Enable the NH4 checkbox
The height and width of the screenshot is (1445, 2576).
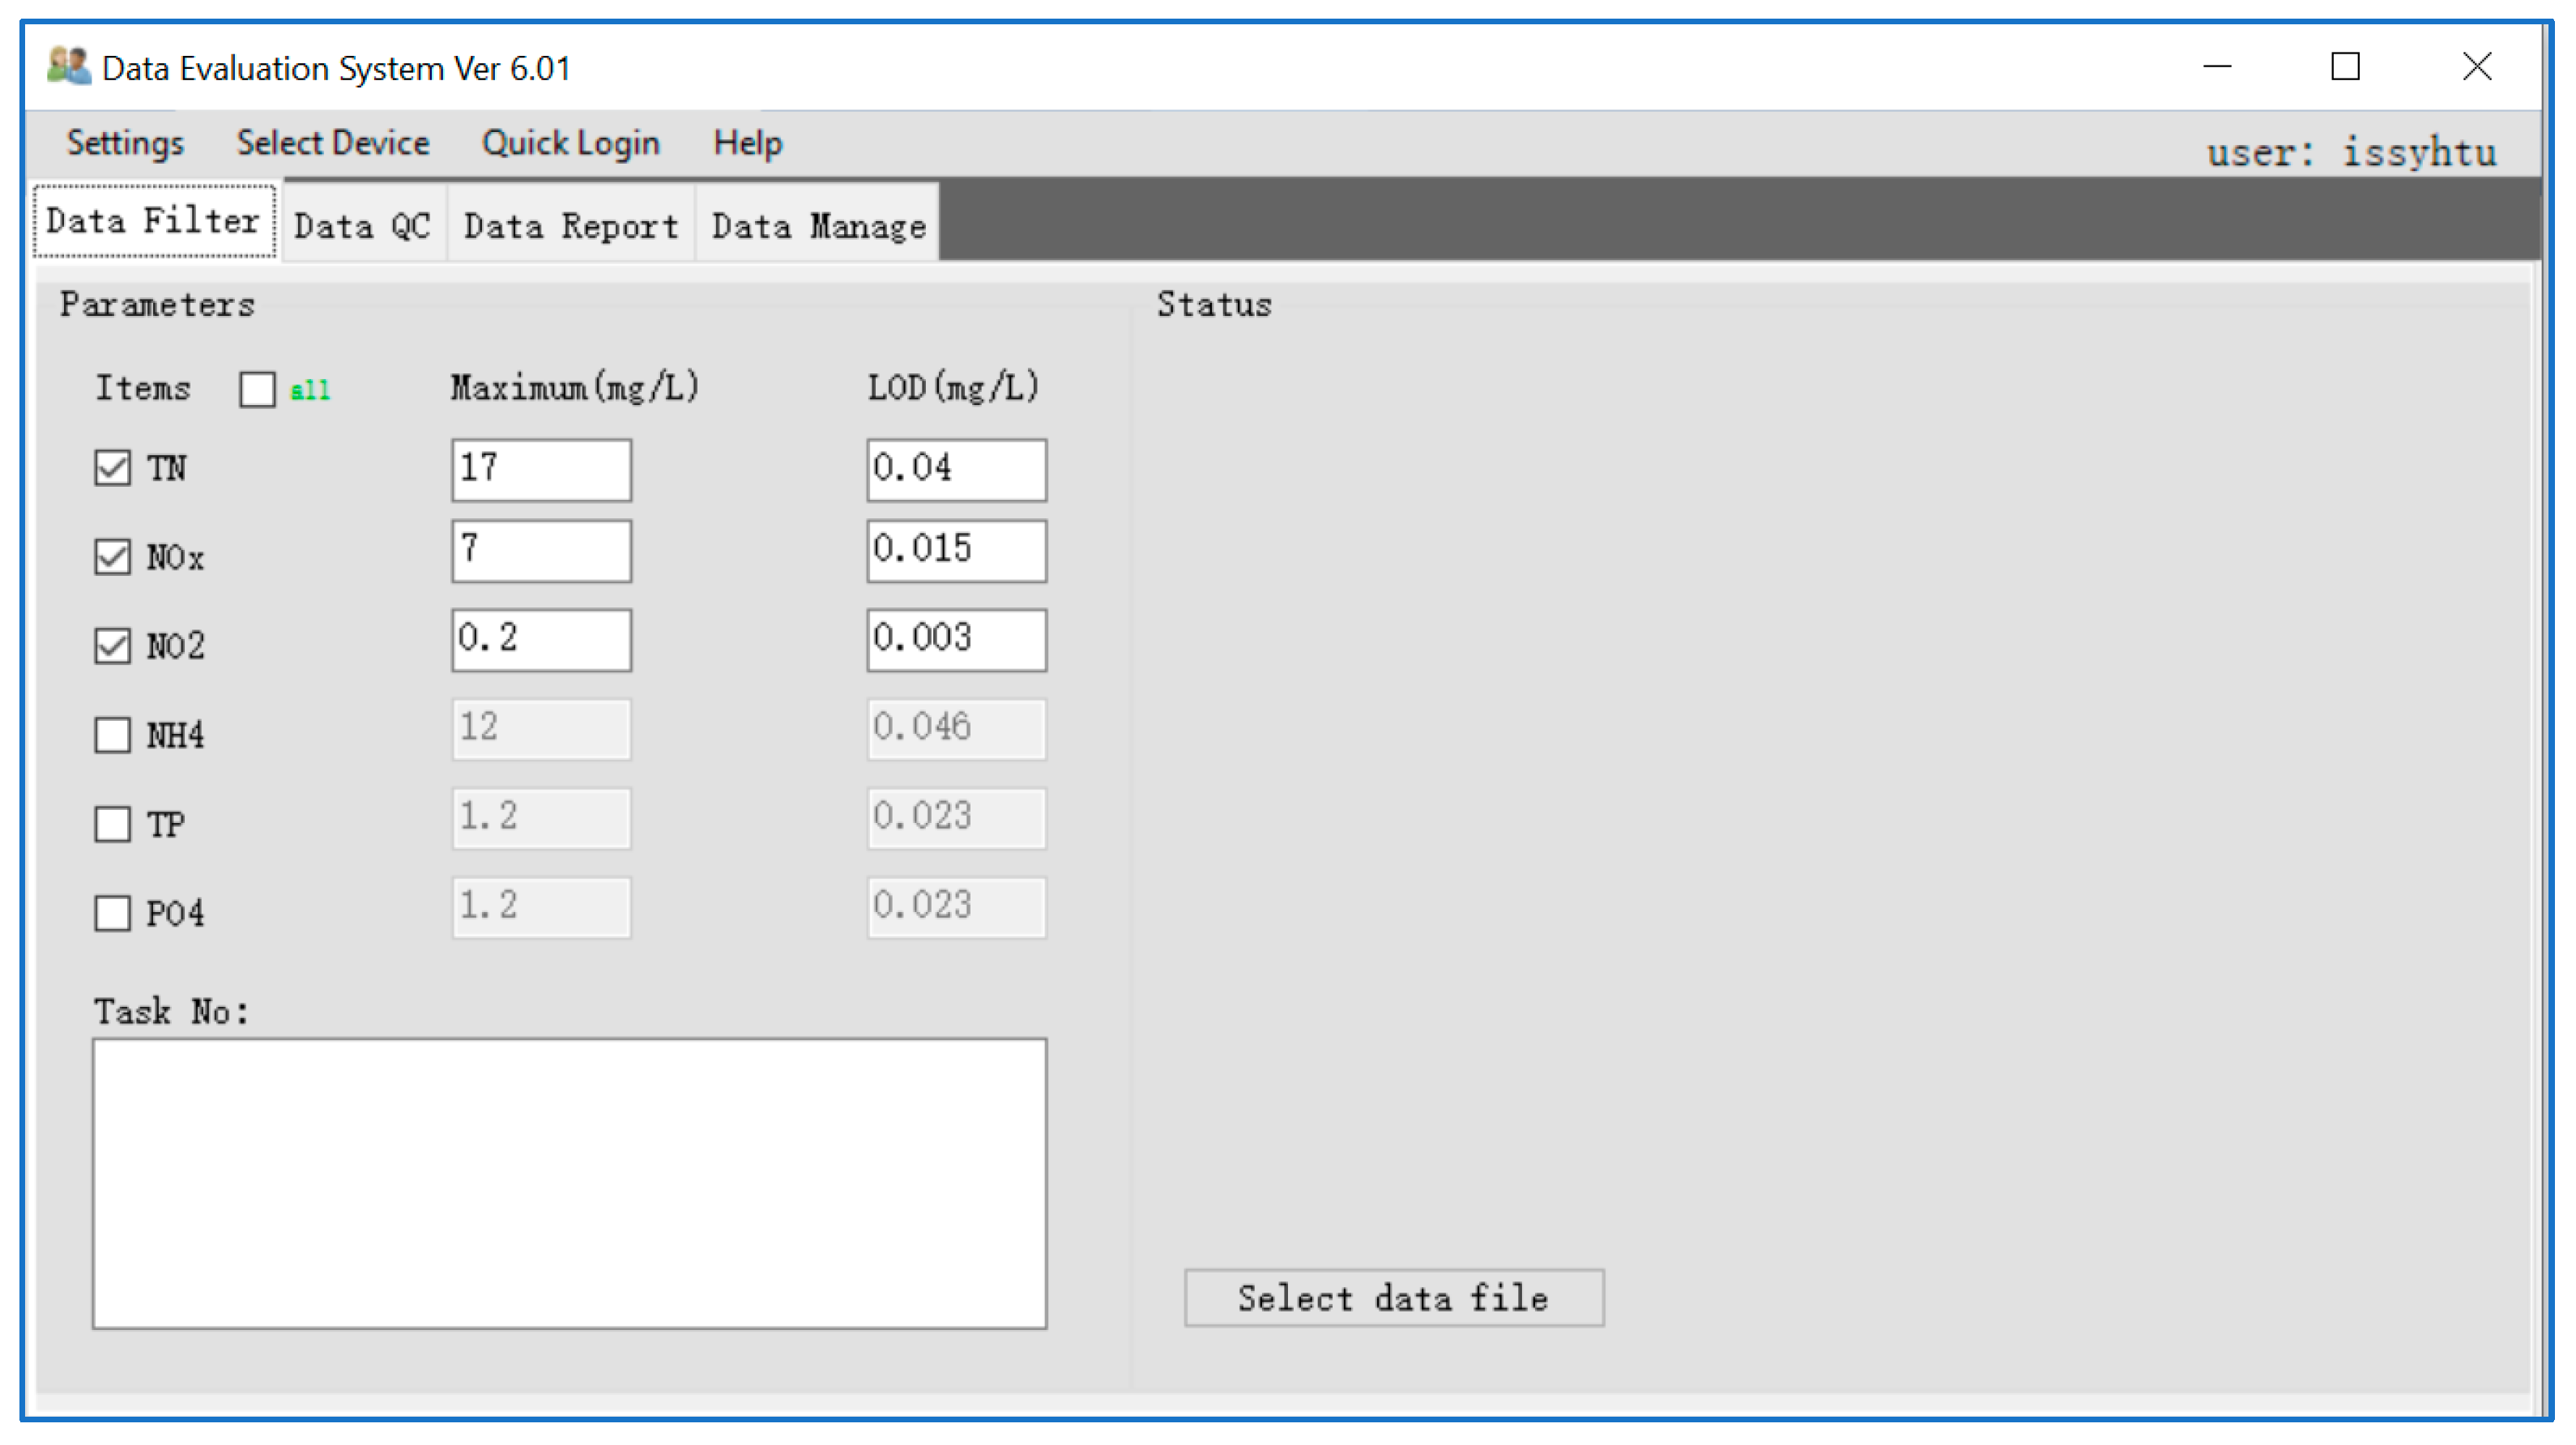(x=112, y=735)
